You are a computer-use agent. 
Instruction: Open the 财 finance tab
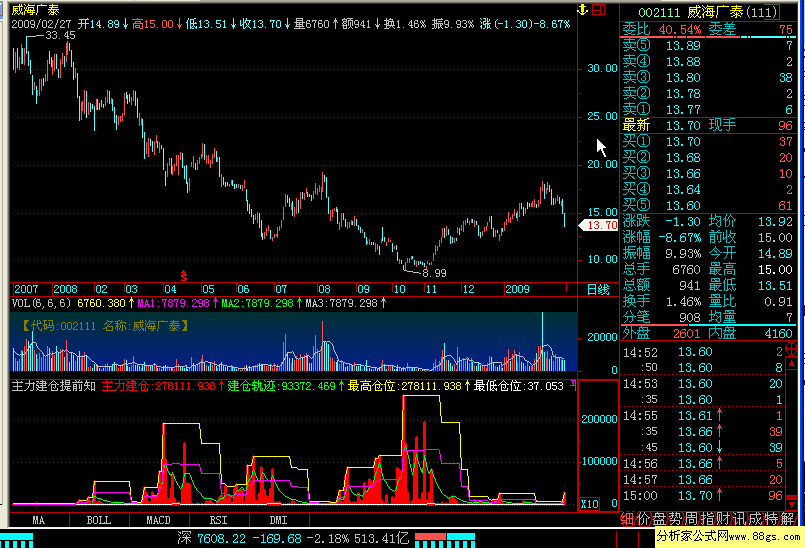point(723,519)
